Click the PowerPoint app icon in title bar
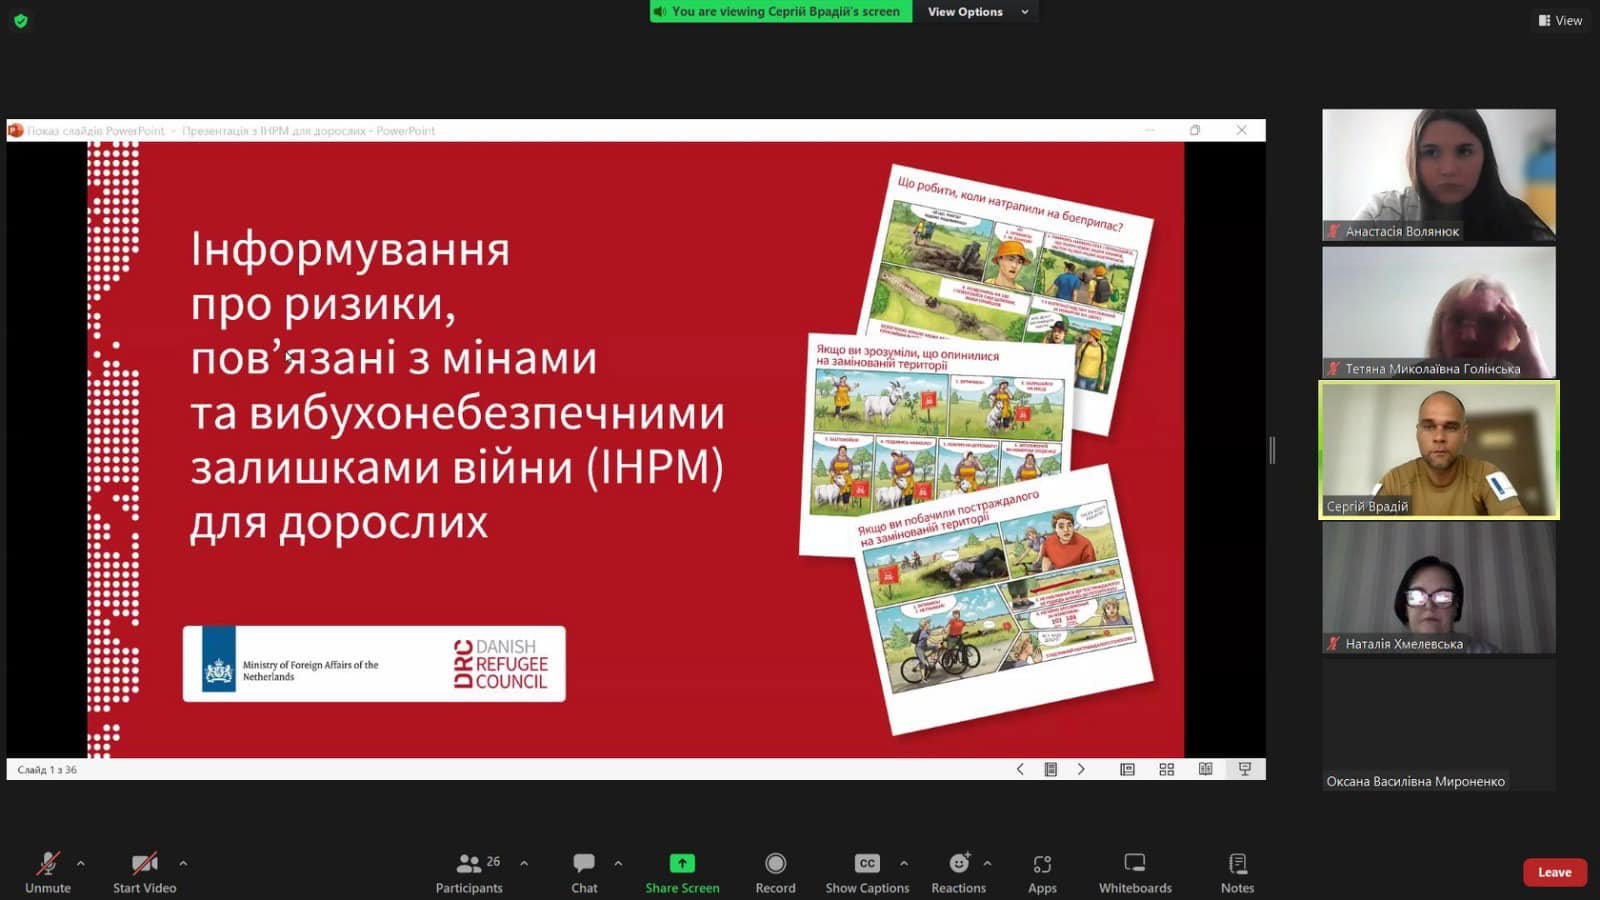 click(x=16, y=130)
